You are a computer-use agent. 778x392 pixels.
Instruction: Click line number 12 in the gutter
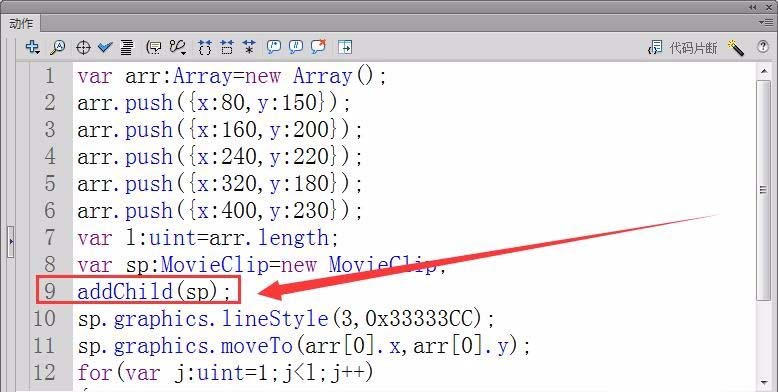(x=44, y=372)
